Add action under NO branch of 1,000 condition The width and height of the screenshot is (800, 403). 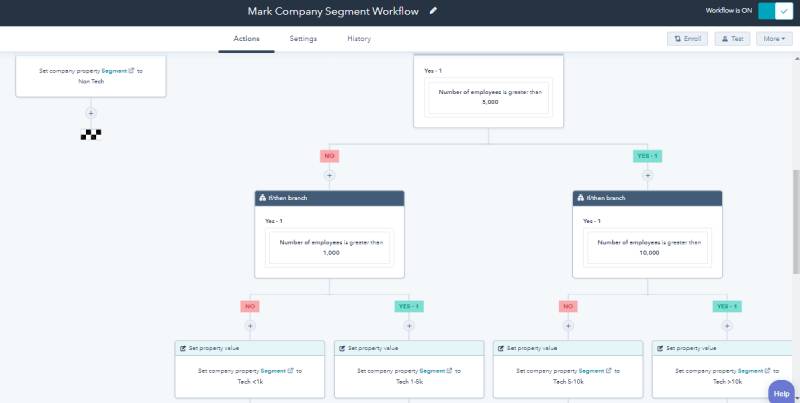(250, 325)
